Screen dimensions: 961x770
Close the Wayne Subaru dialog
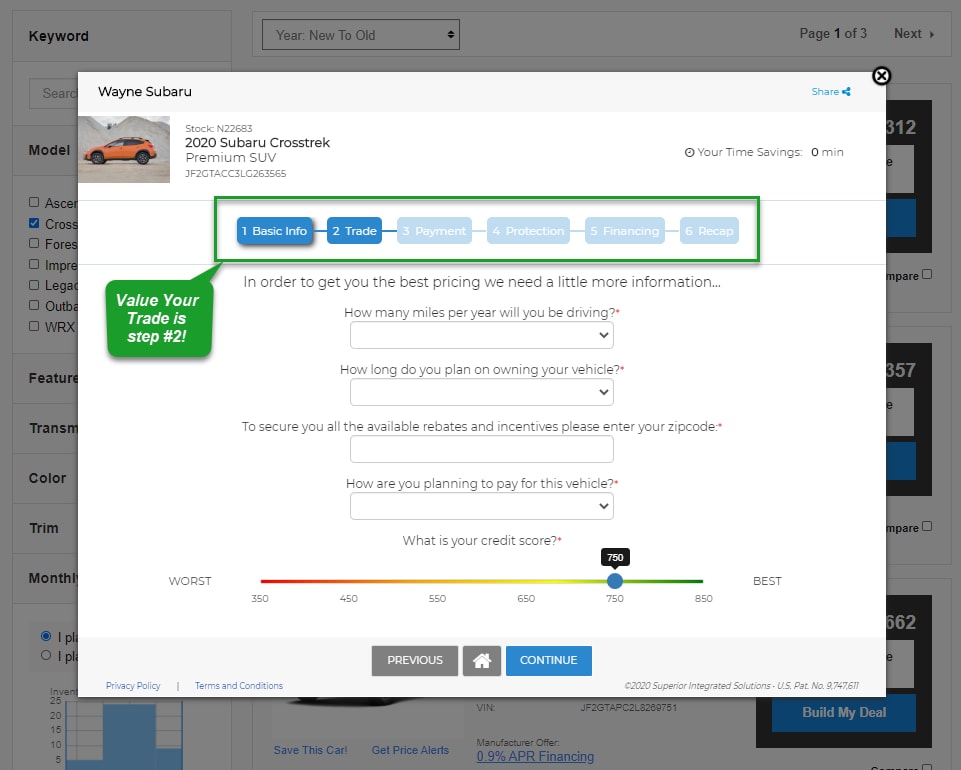pyautogui.click(x=881, y=76)
